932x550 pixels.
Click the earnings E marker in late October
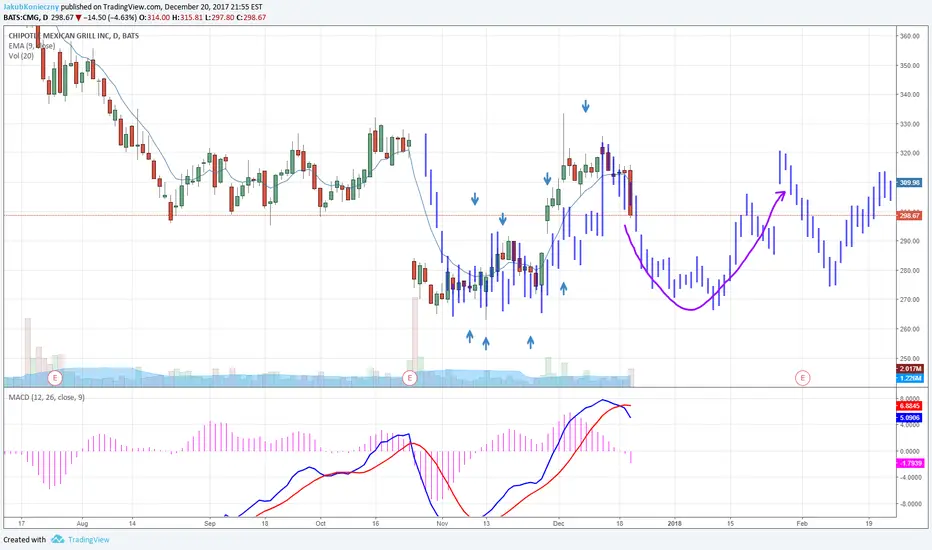click(409, 378)
